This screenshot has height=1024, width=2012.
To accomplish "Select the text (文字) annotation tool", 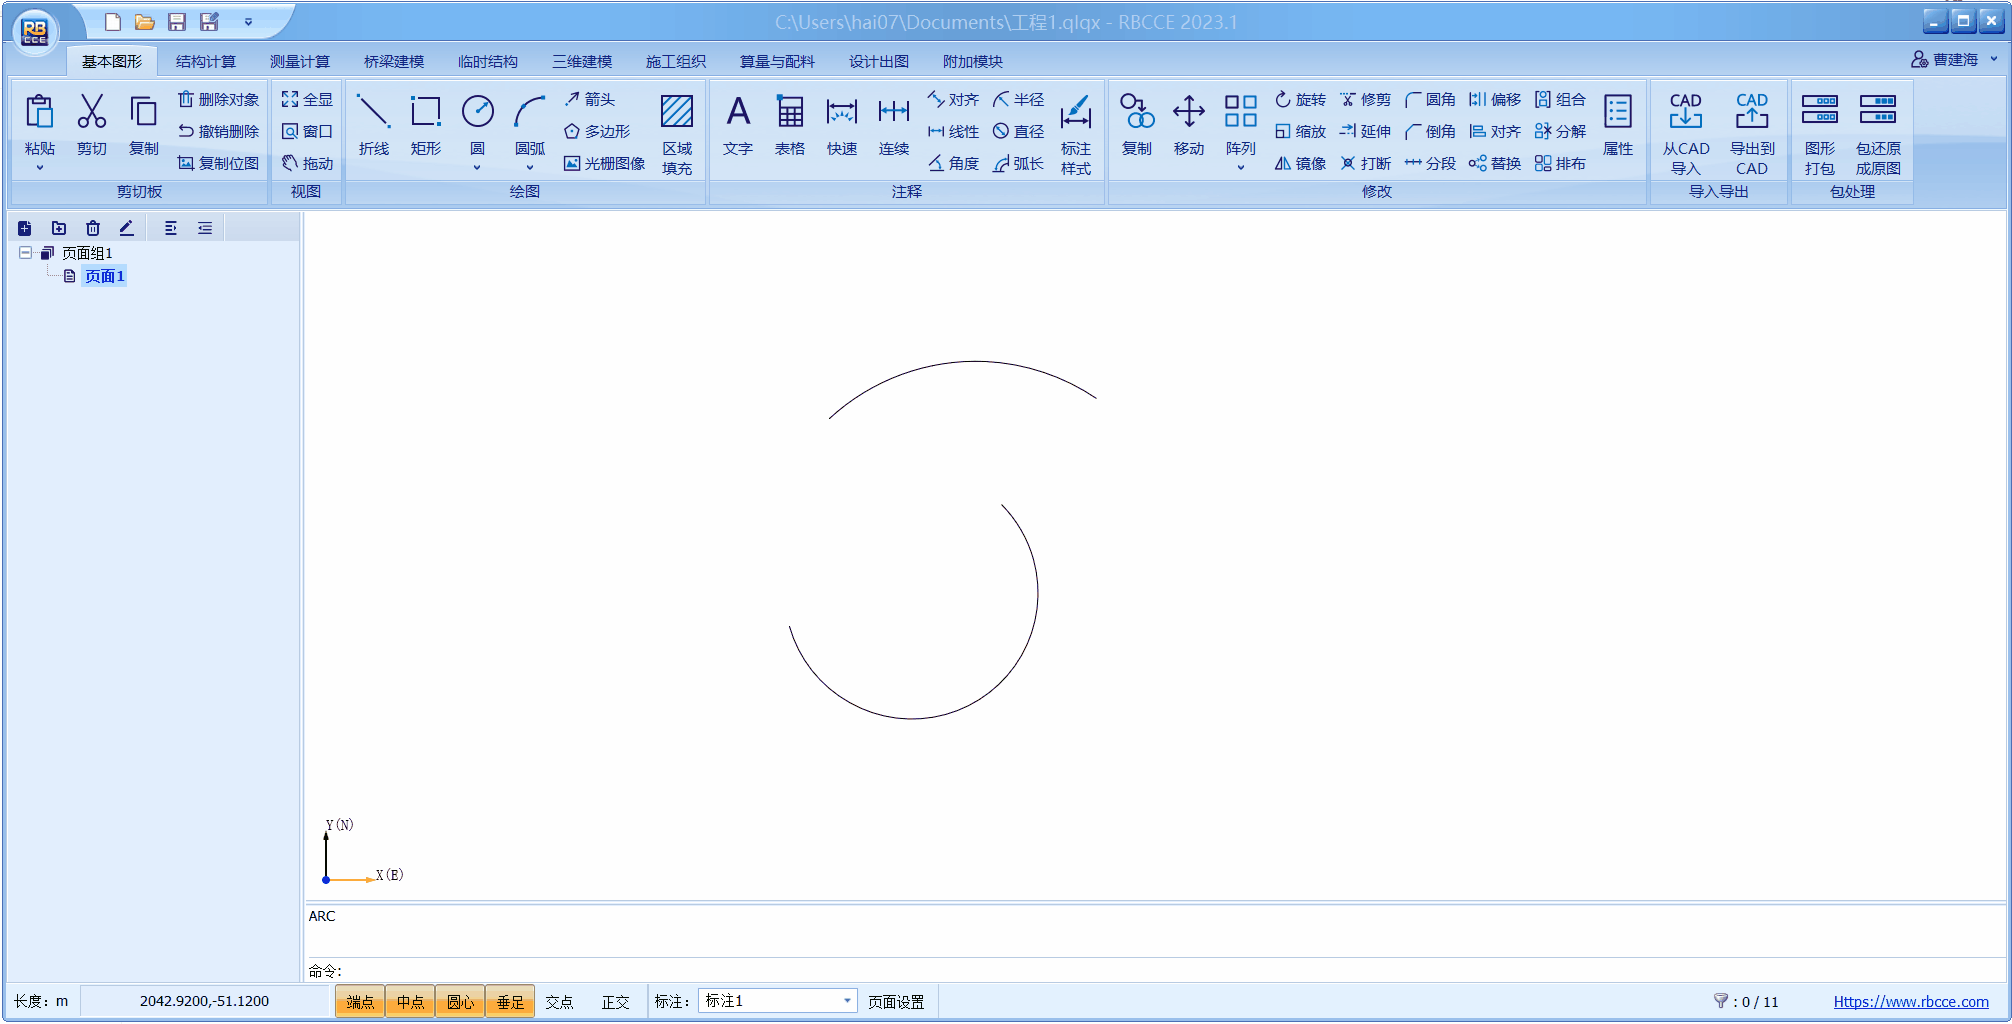I will [x=737, y=124].
